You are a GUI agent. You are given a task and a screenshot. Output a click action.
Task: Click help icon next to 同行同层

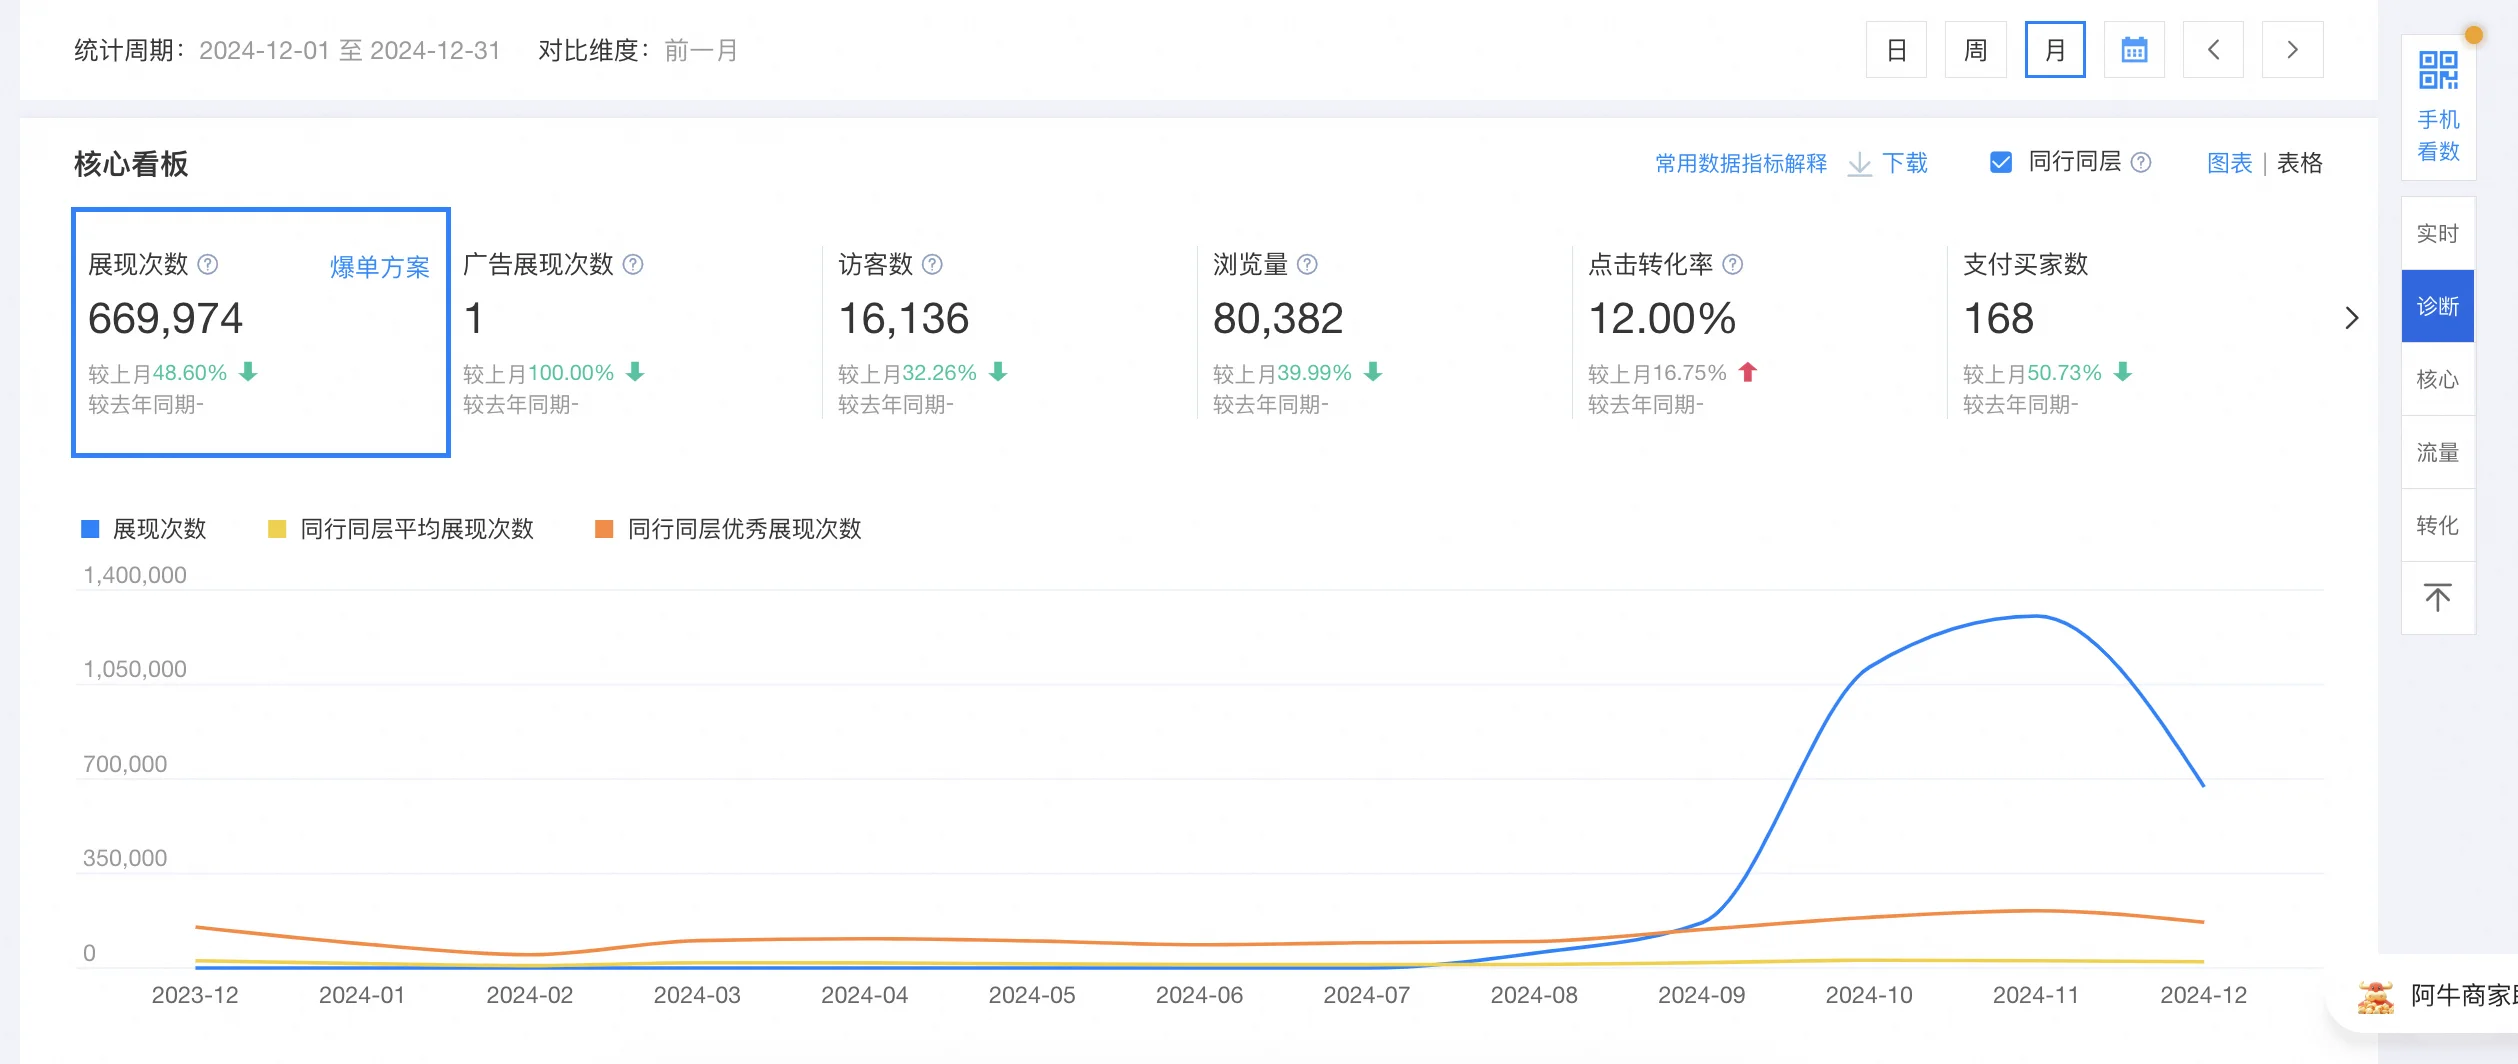2141,163
